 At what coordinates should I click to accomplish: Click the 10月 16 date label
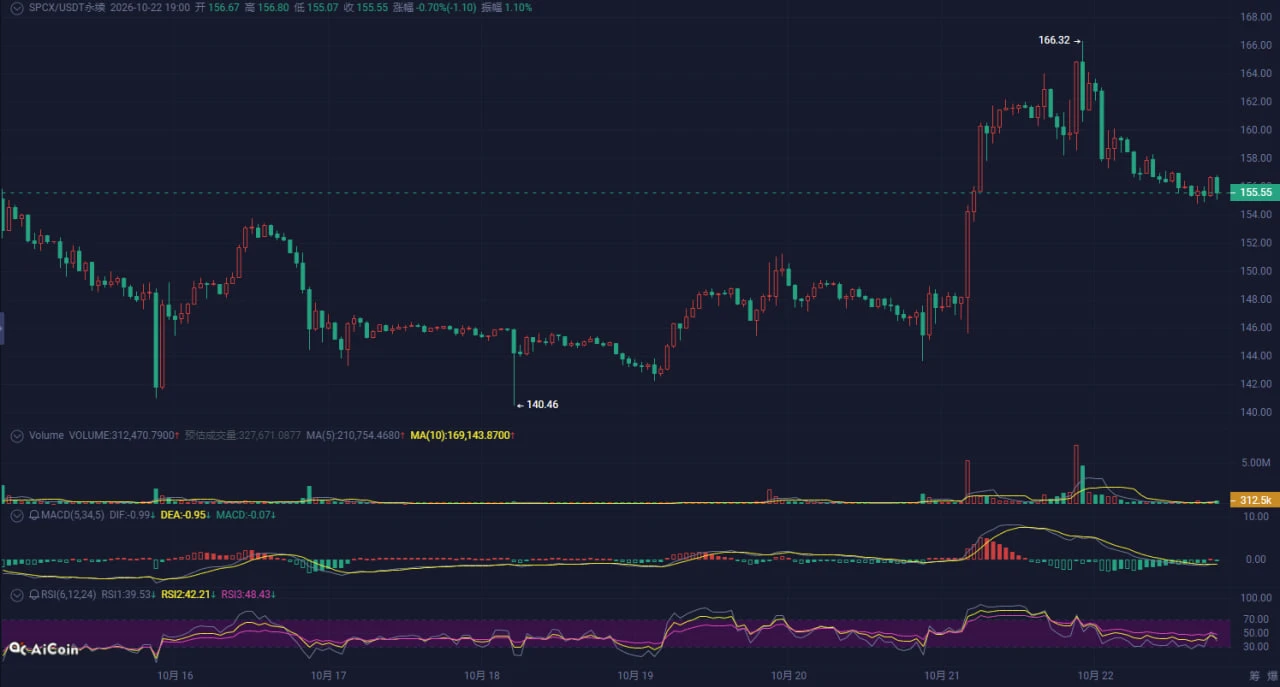point(174,676)
